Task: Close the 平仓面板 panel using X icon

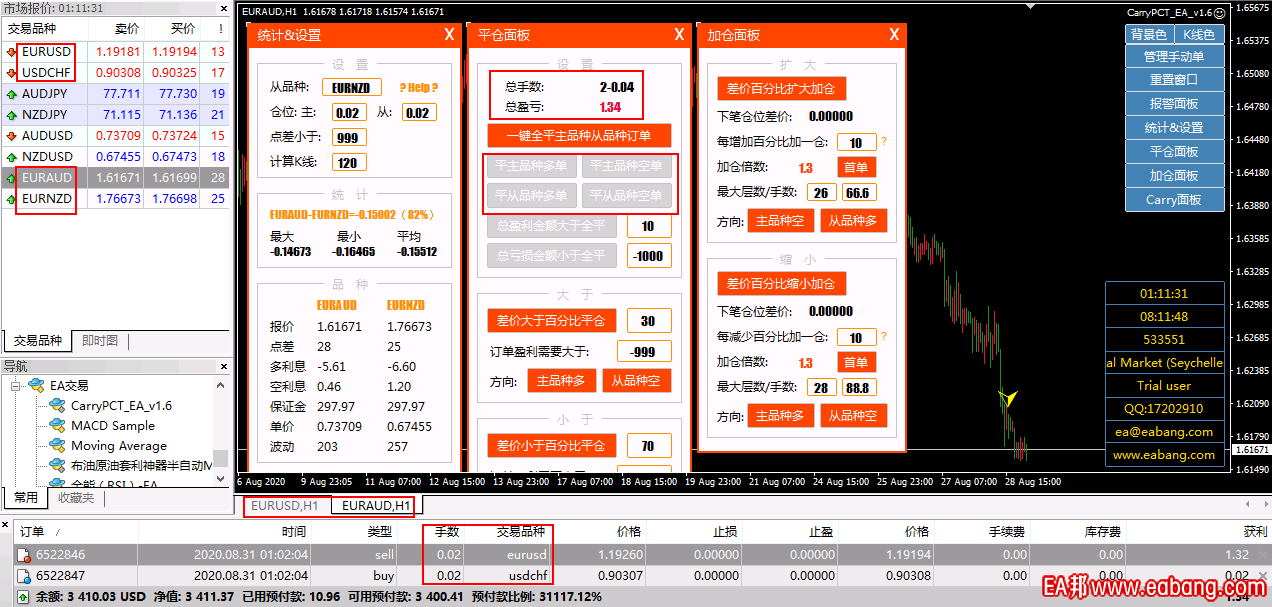Action: tap(679, 35)
